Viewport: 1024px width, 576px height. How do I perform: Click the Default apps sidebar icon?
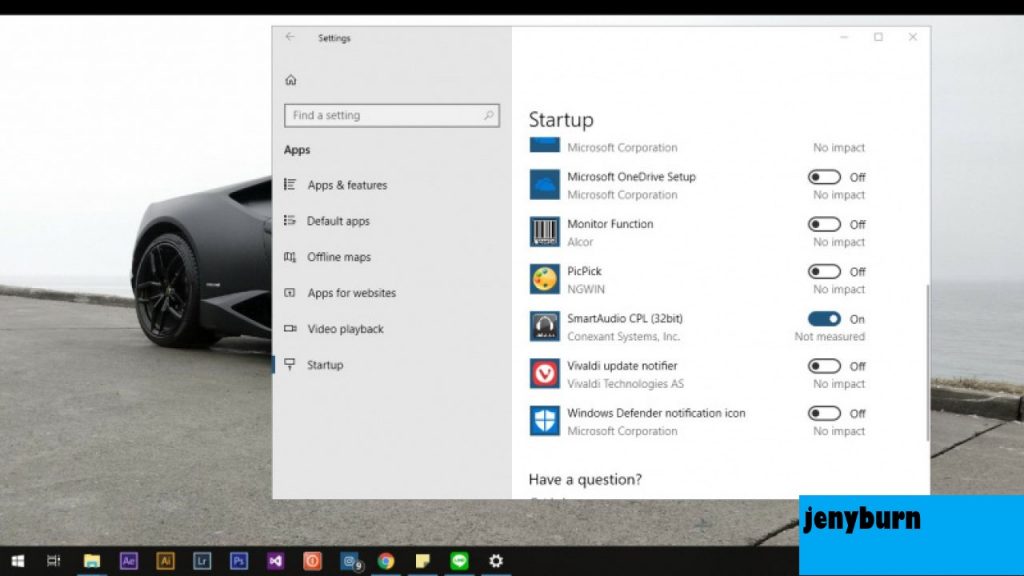pyautogui.click(x=290, y=221)
